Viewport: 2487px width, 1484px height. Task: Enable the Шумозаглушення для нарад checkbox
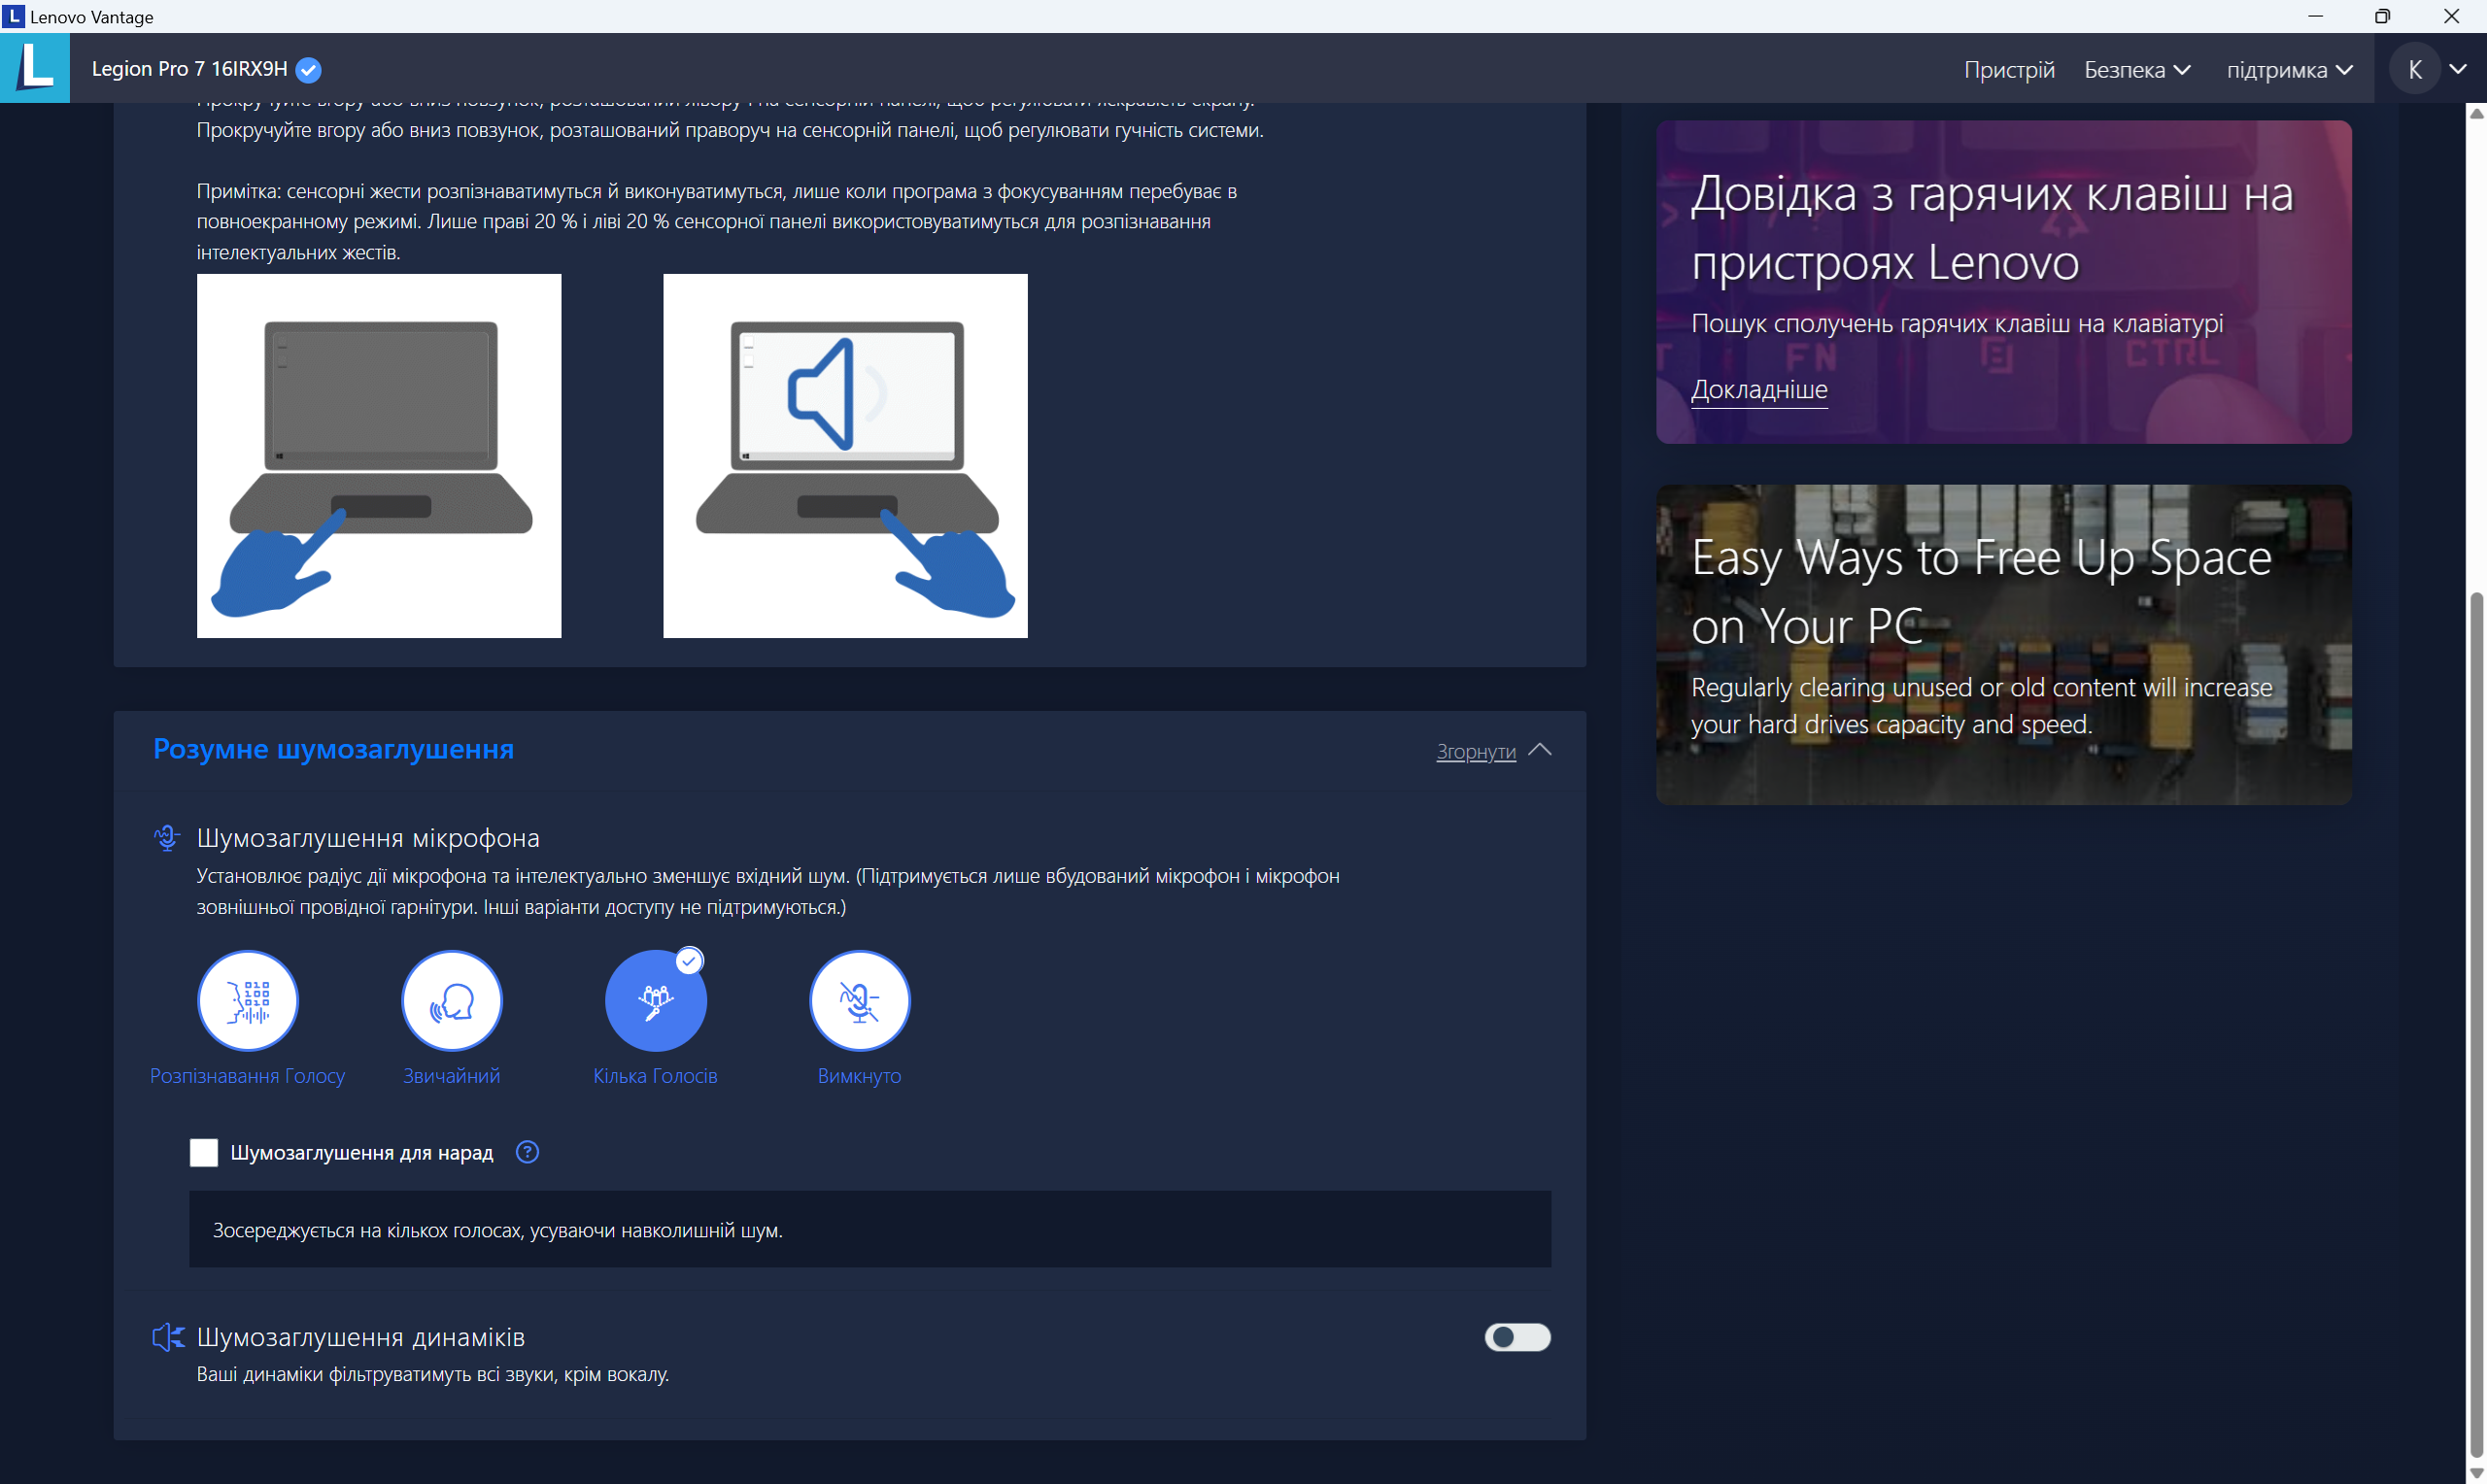[x=203, y=1152]
